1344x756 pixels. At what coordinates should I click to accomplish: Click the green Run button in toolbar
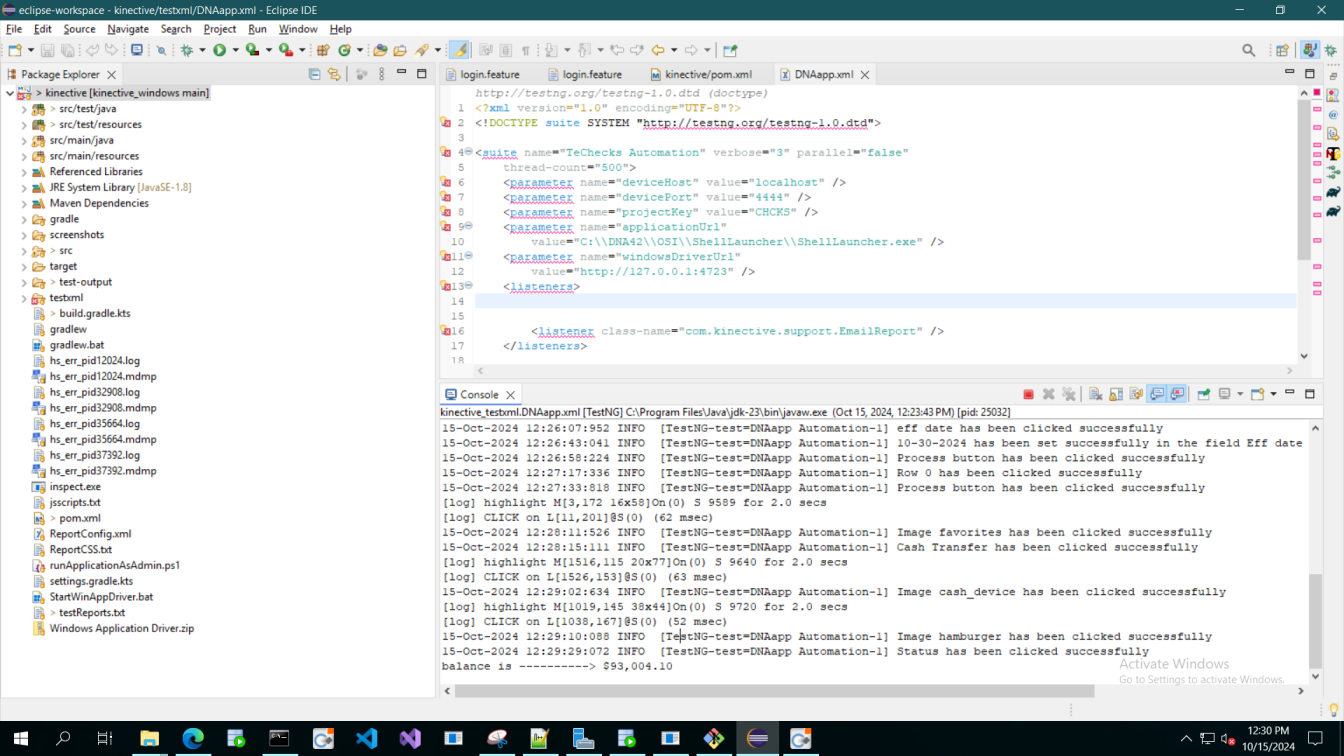coord(219,50)
